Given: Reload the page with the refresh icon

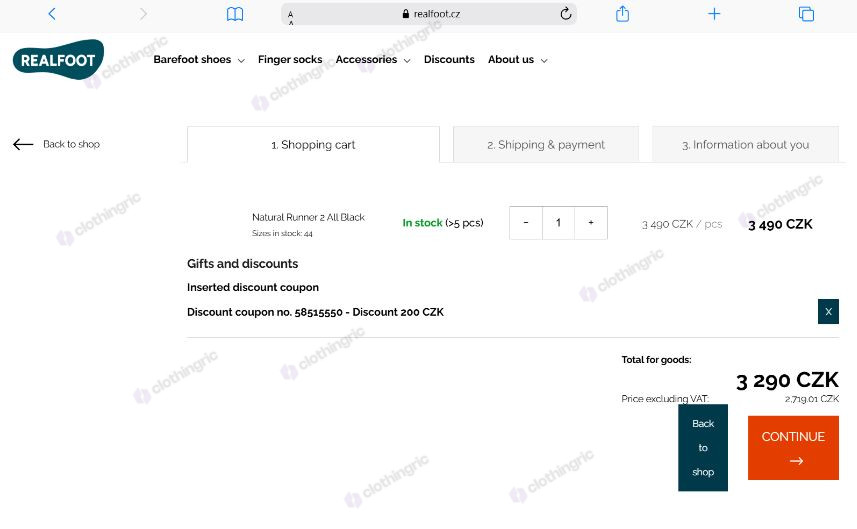Looking at the screenshot, I should 566,14.
